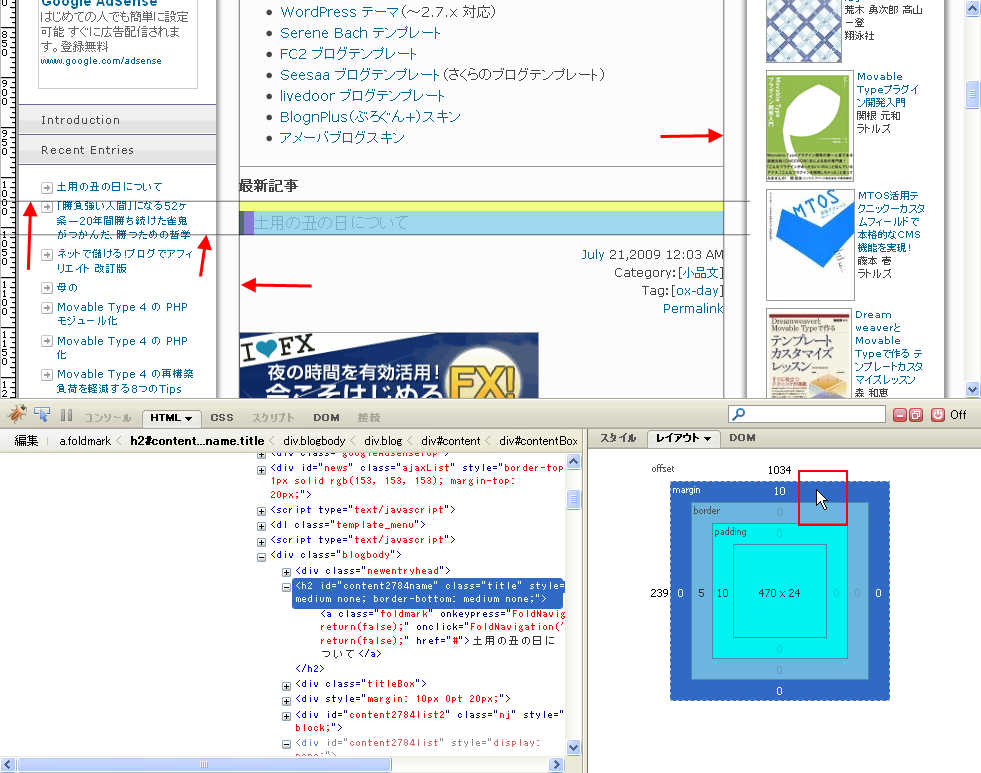Expand the div class="titleBox" node
Image resolution: width=981 pixels, height=773 pixels.
[x=286, y=685]
